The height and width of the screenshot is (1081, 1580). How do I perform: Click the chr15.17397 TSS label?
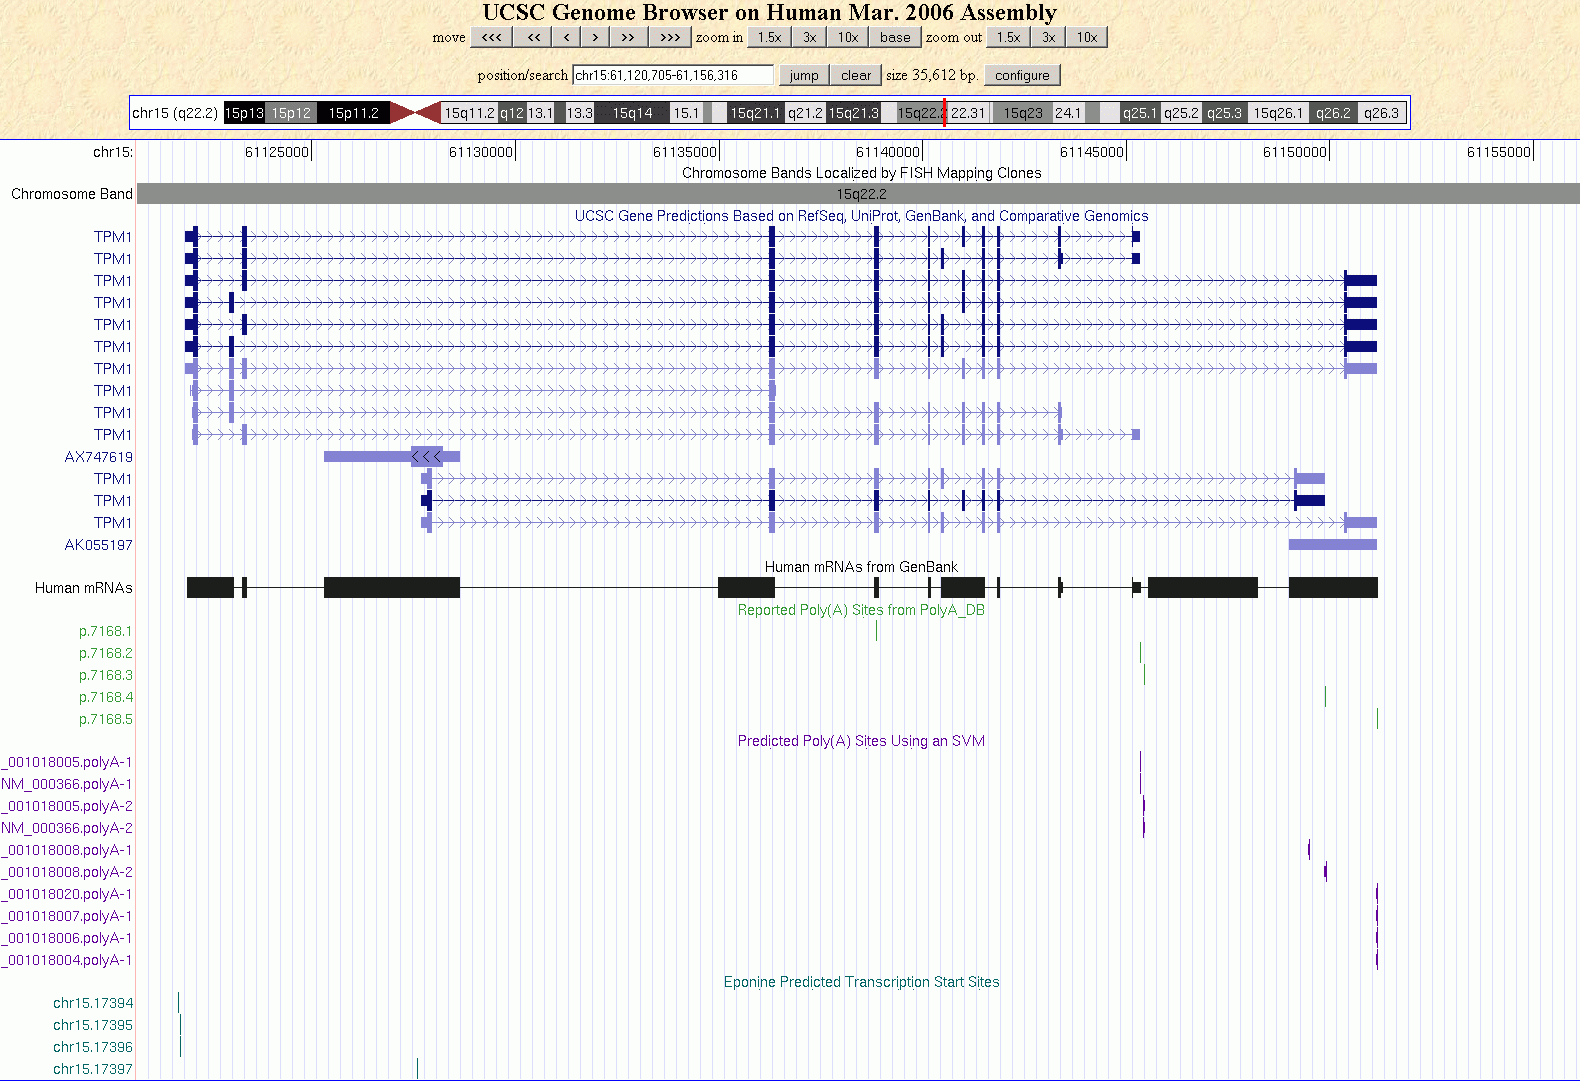click(x=93, y=1069)
